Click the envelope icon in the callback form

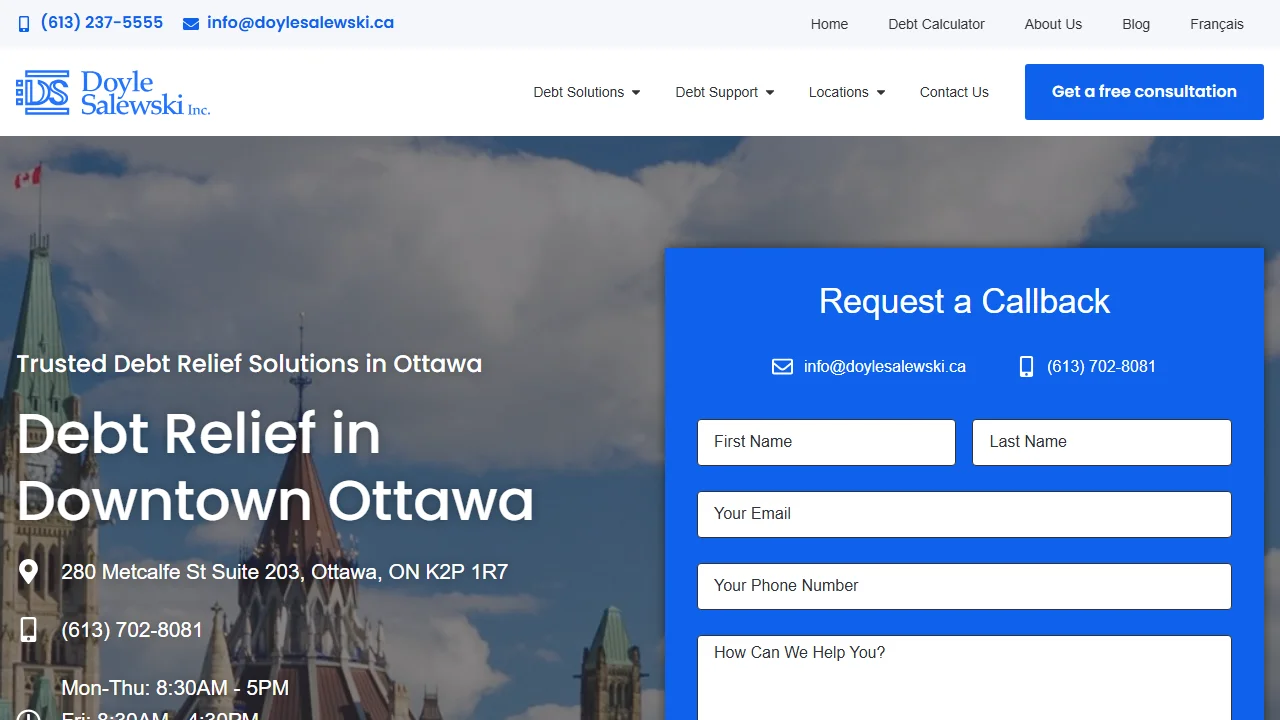(782, 367)
